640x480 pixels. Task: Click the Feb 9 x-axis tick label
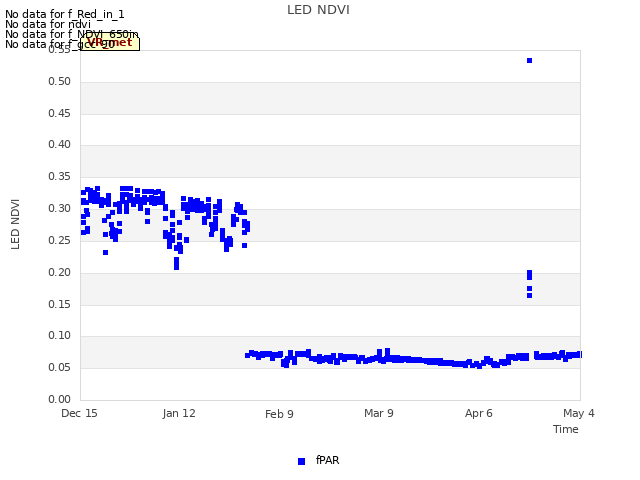pyautogui.click(x=279, y=414)
